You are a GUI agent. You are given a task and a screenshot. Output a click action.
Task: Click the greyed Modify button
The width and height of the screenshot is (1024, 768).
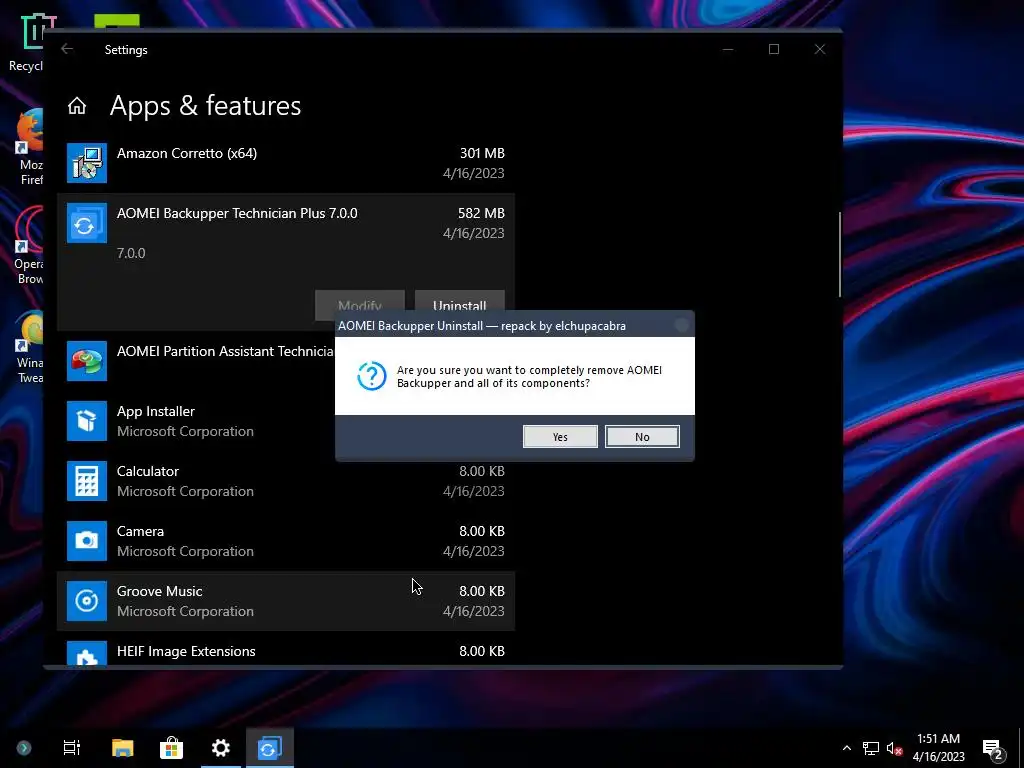point(360,304)
